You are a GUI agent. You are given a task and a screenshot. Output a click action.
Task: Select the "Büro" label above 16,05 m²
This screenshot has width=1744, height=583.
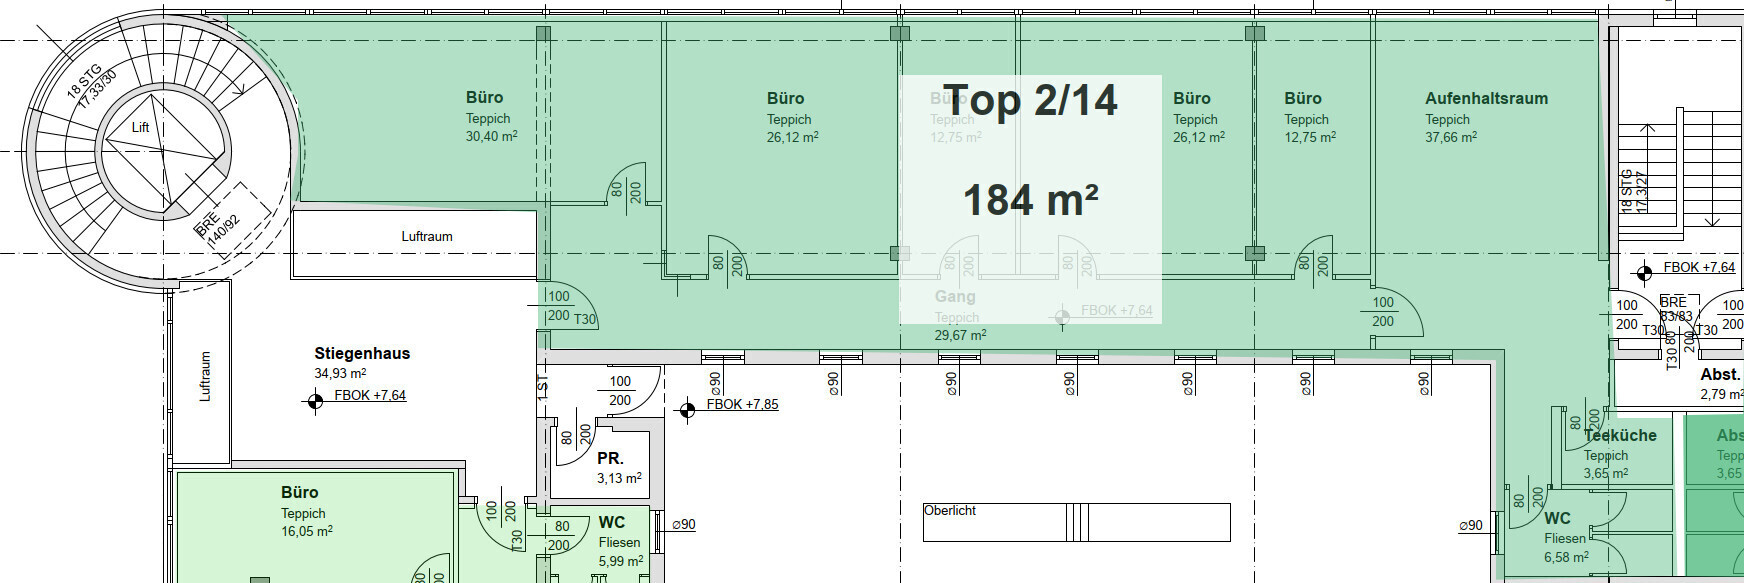299,492
